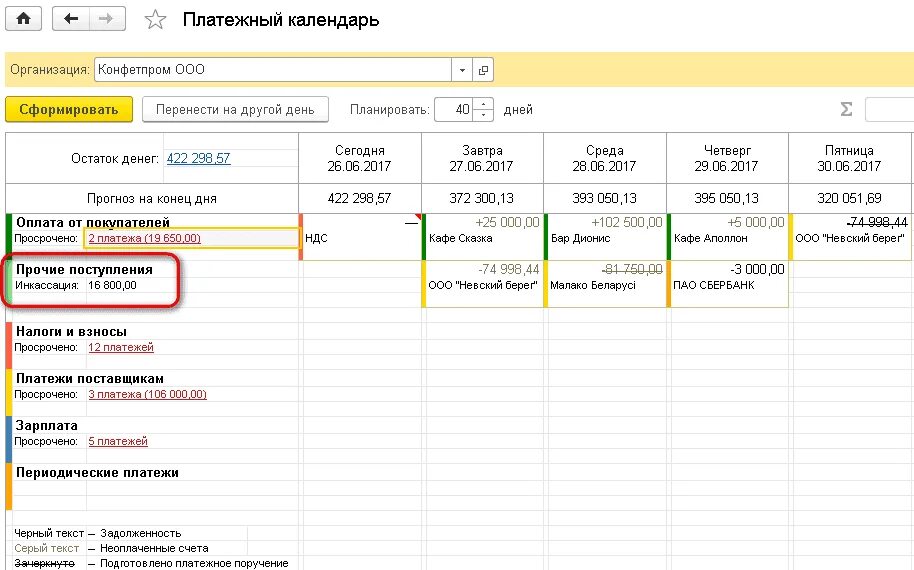
Task: Open tomorrow's ООО "Невский берег" -74 998,44 payment
Action: 483,284
